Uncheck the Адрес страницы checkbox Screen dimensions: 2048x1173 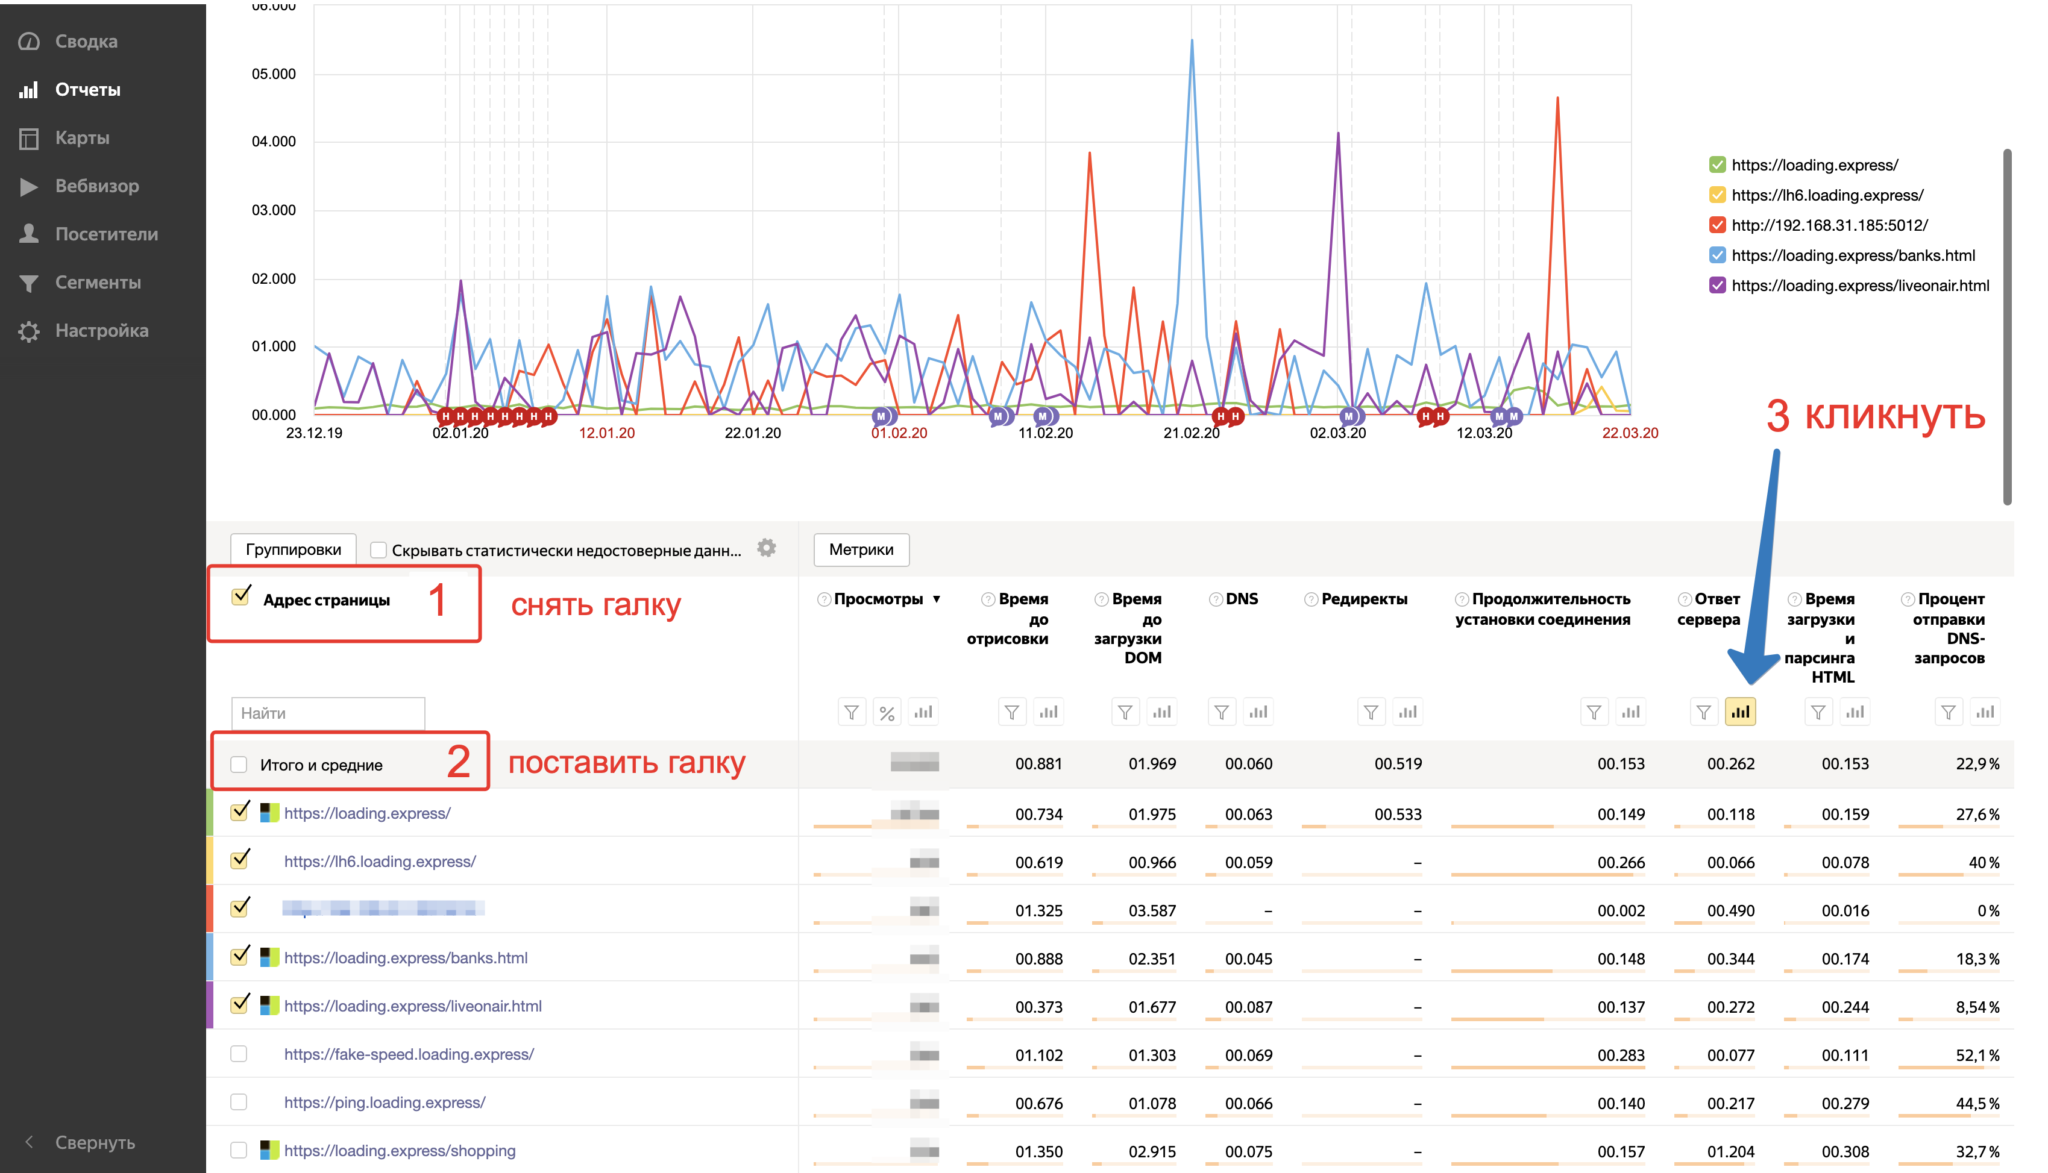[240, 597]
